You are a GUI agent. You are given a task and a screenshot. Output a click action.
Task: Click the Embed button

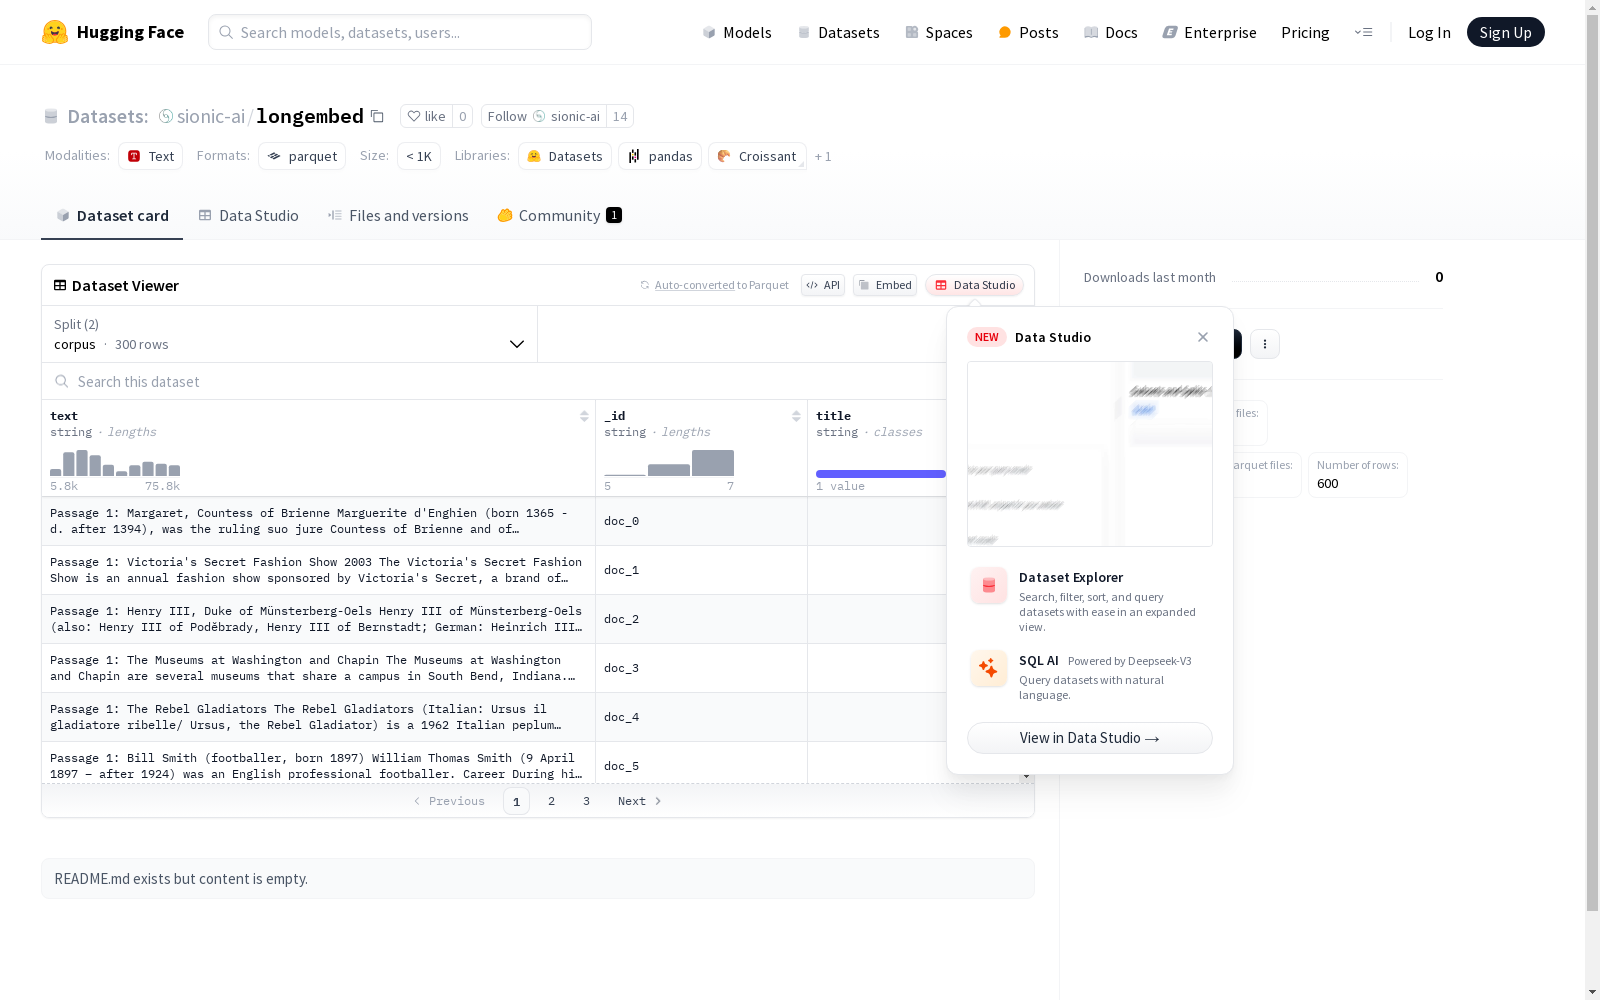tap(885, 285)
